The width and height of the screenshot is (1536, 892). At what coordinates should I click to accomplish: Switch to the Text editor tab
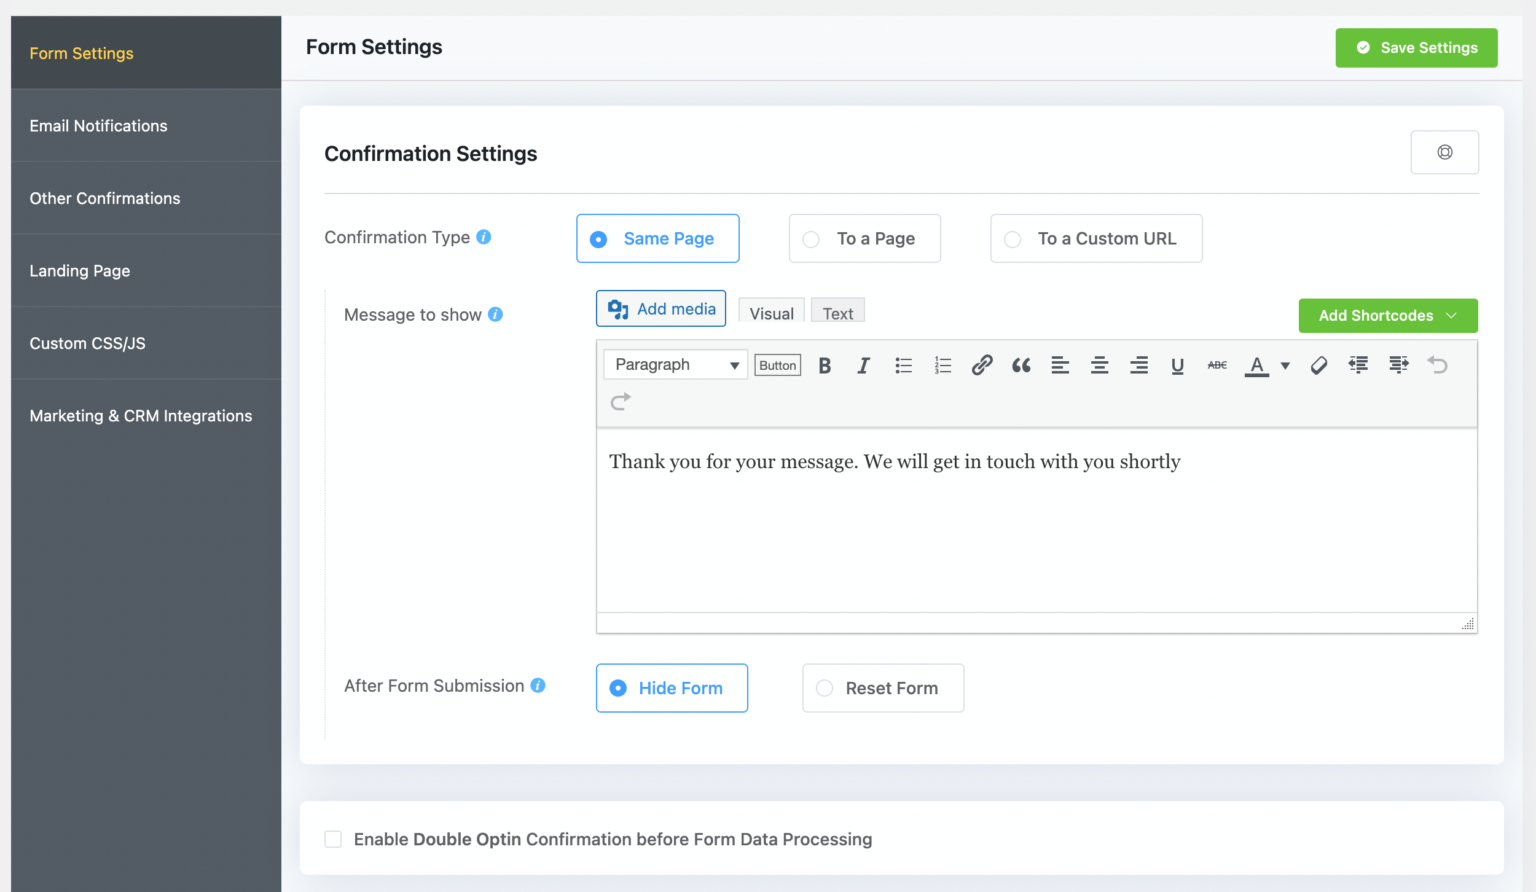[x=837, y=313]
